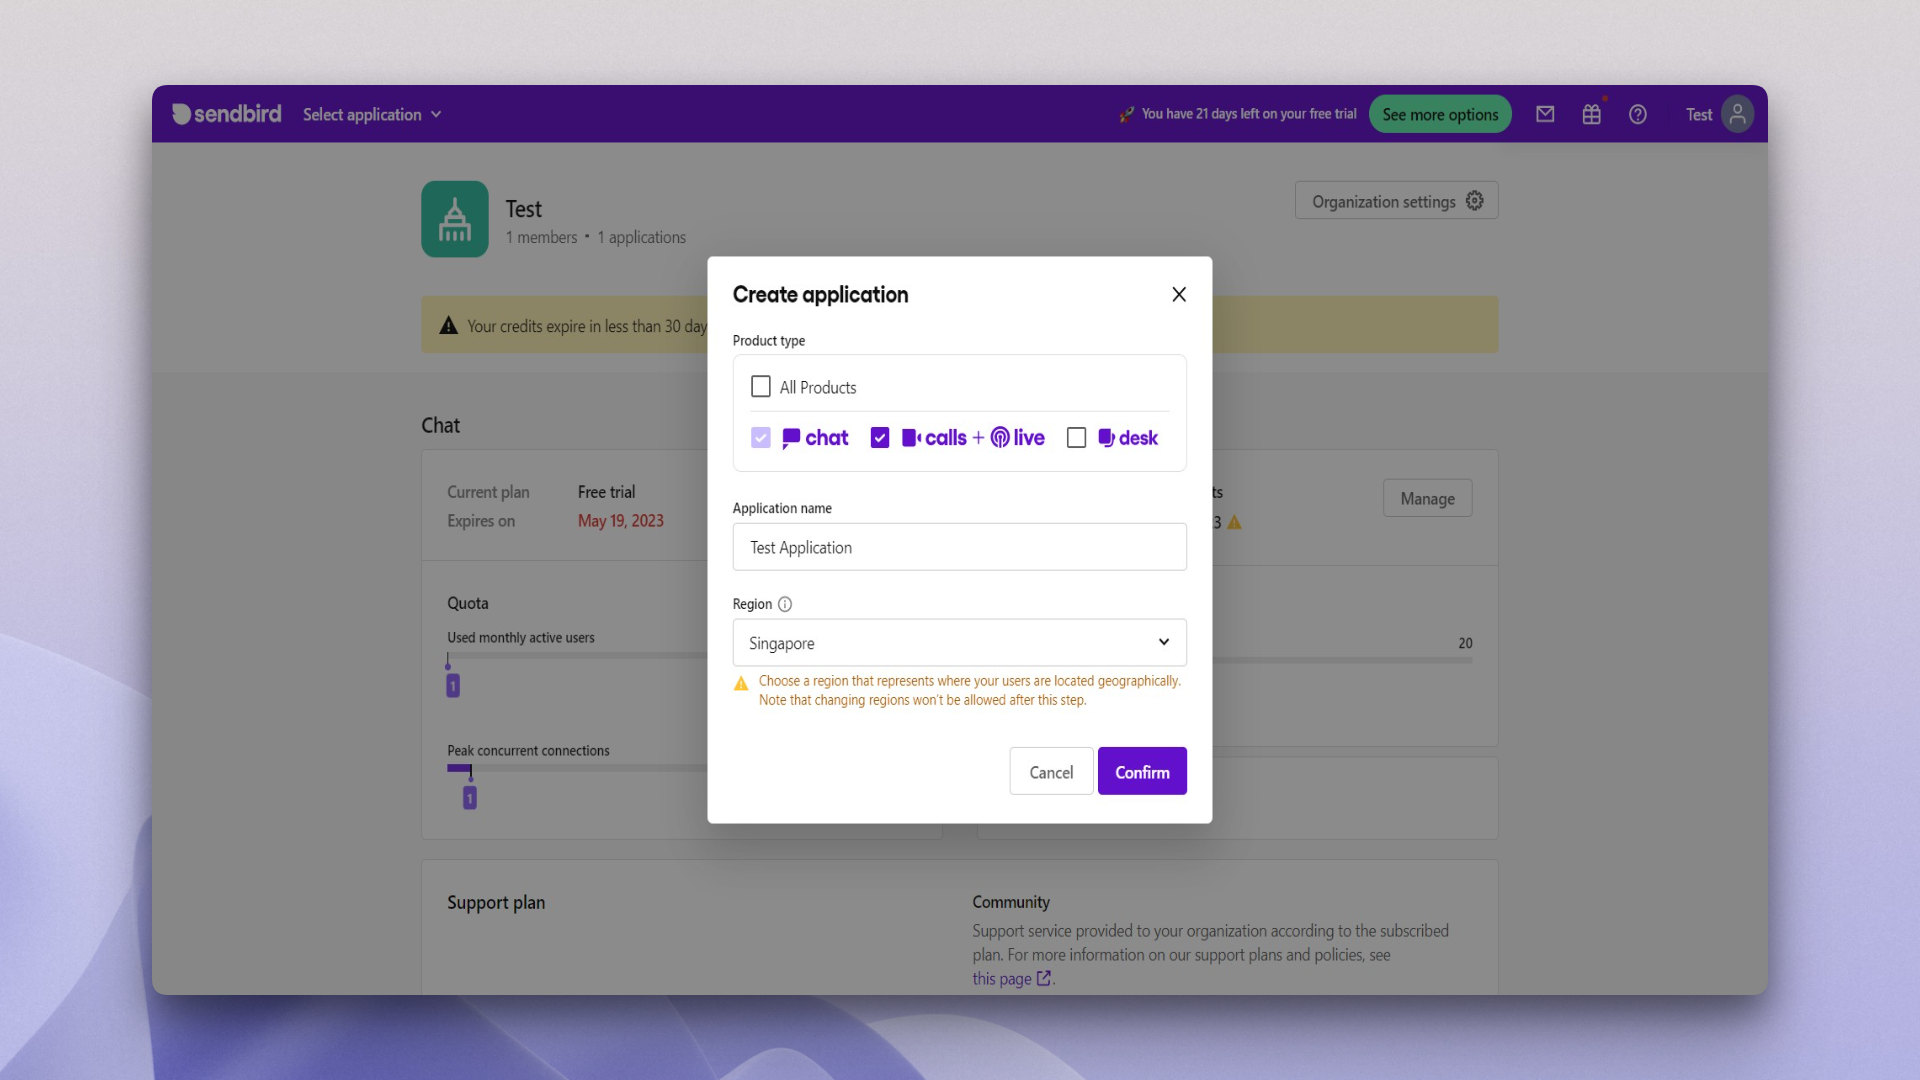
Task: Click the warning triangle beside credits expiry message
Action: point(448,324)
